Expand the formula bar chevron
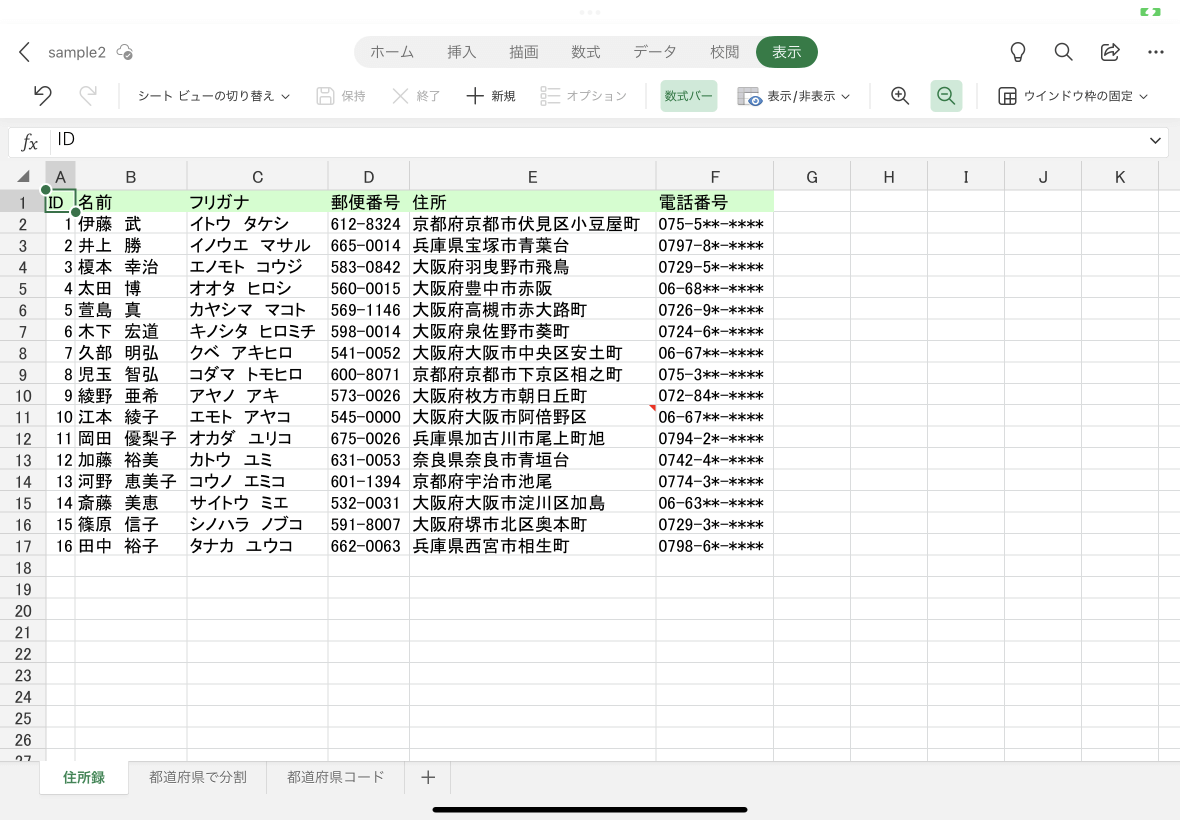The height and width of the screenshot is (820, 1180). (1155, 141)
